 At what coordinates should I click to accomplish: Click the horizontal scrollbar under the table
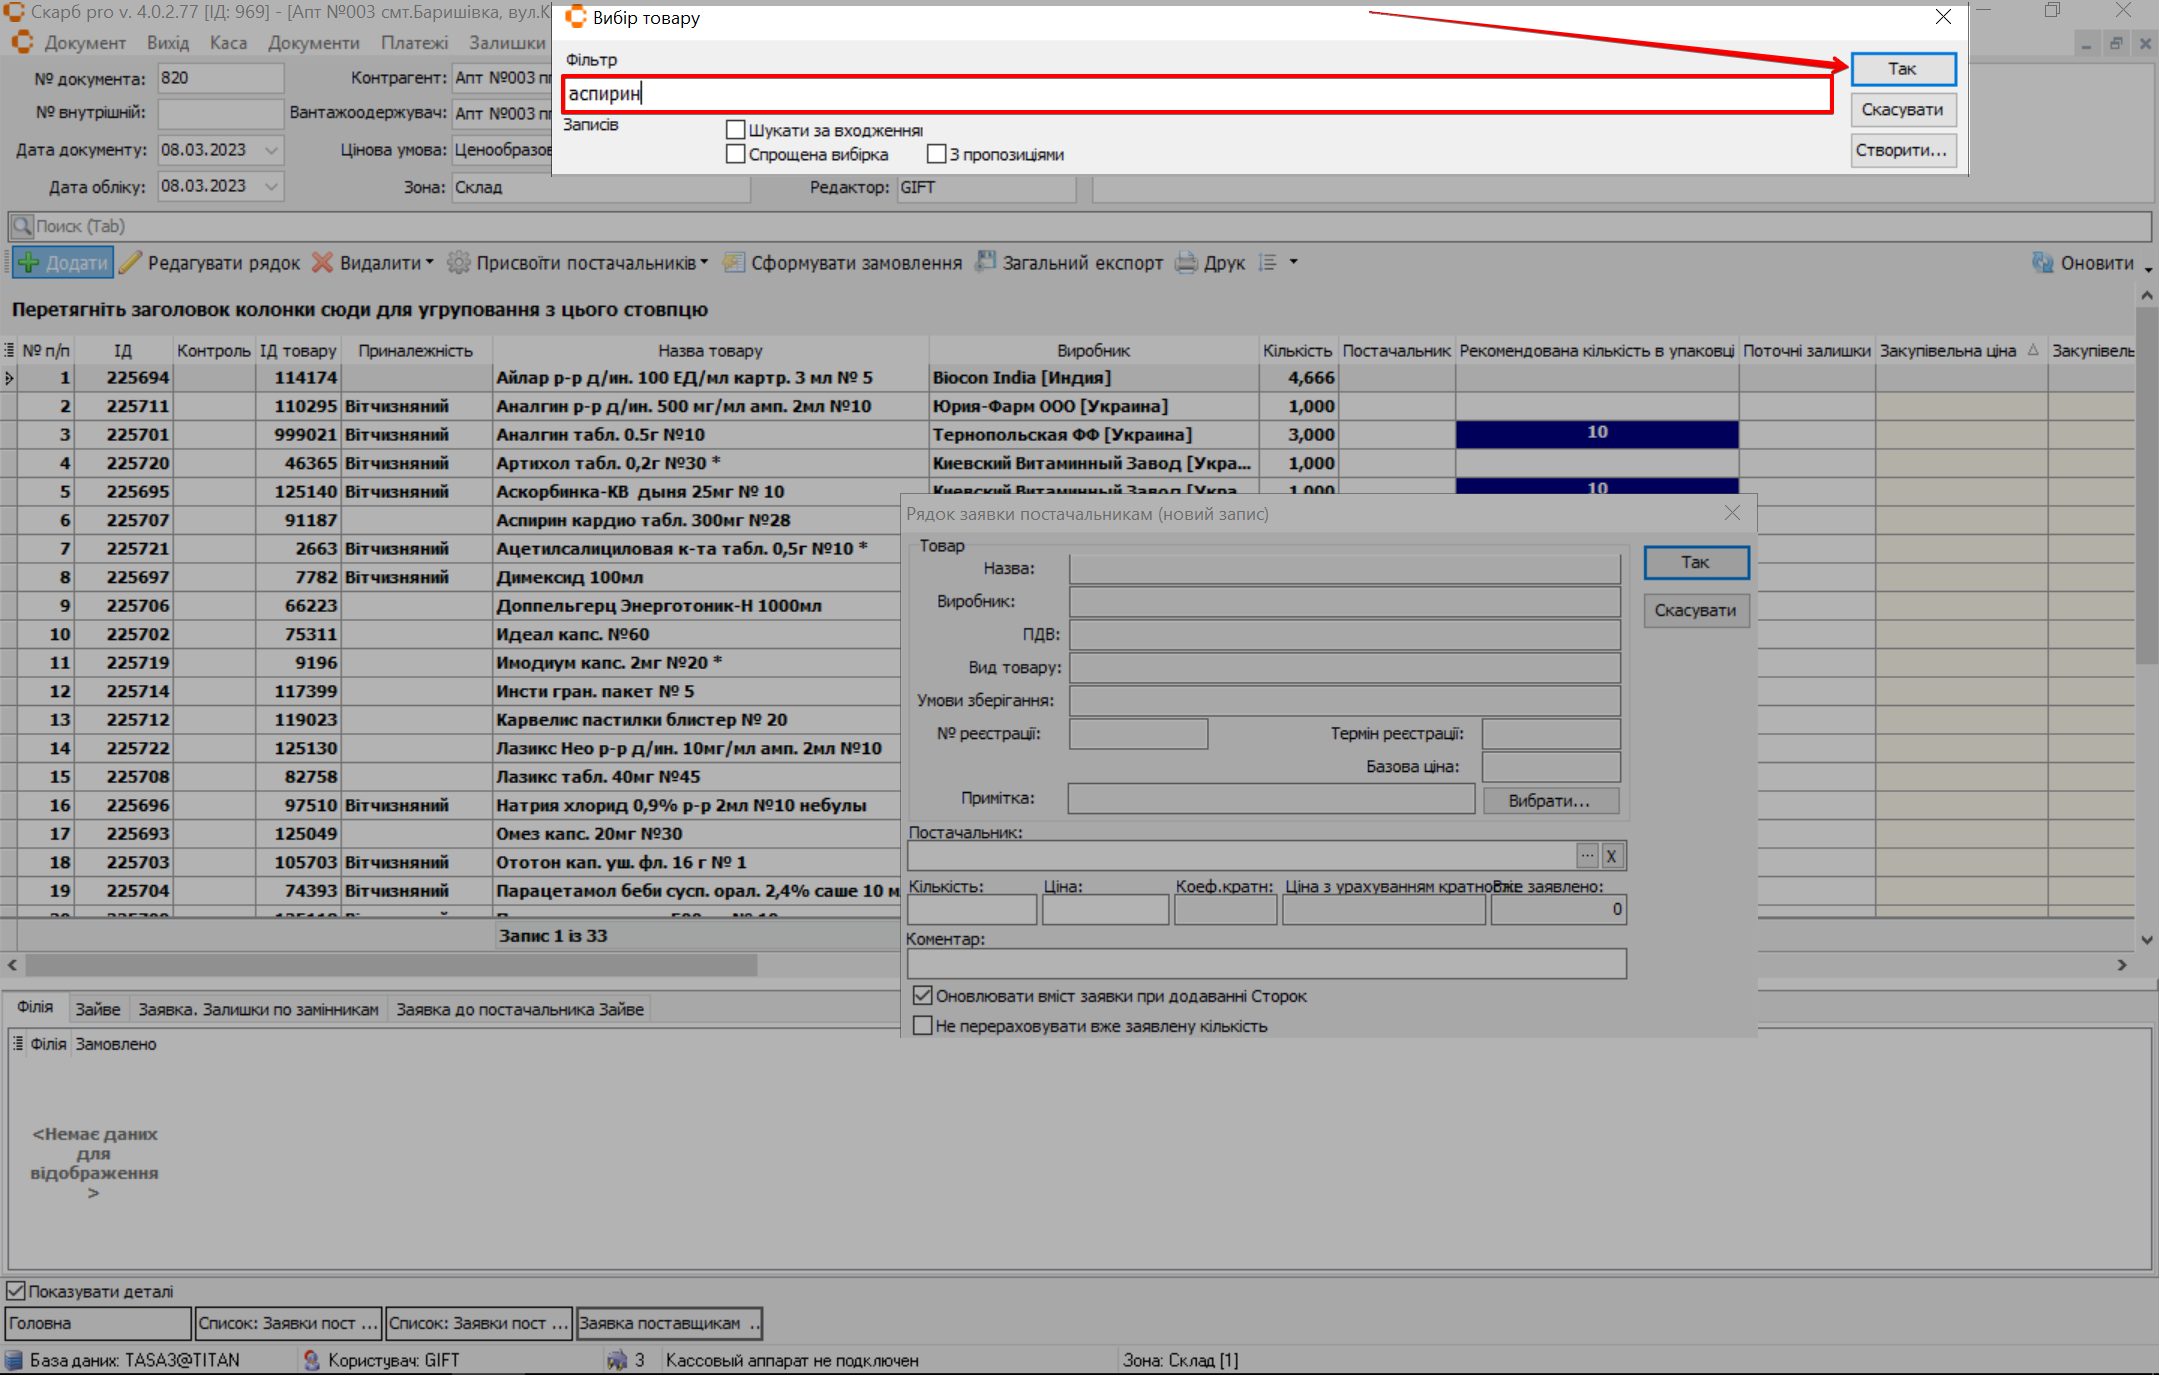[390, 965]
